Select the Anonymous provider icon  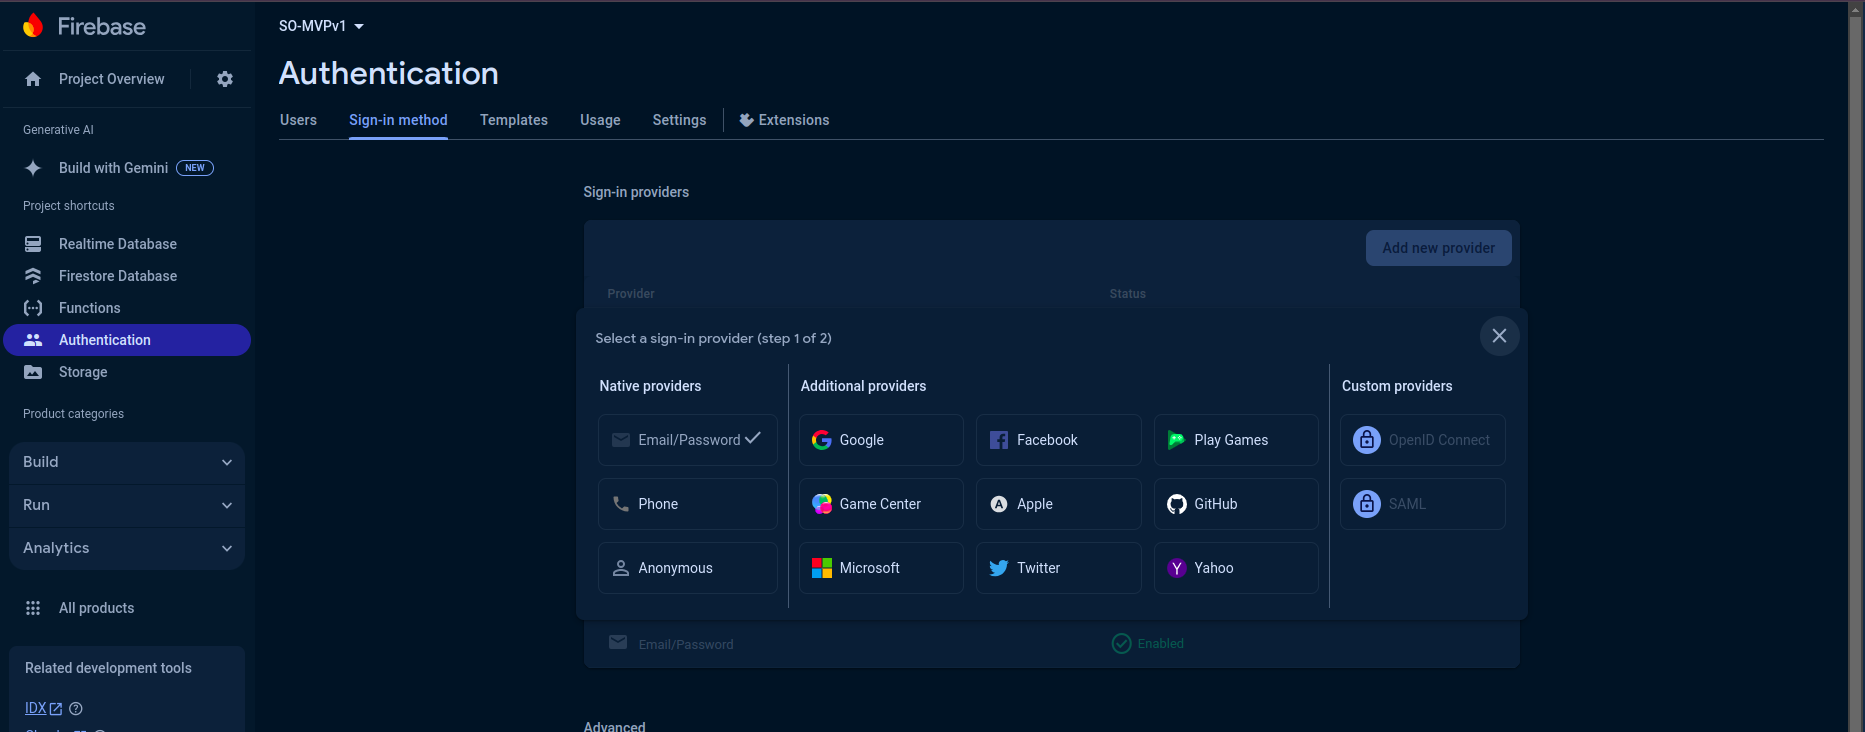(x=621, y=568)
